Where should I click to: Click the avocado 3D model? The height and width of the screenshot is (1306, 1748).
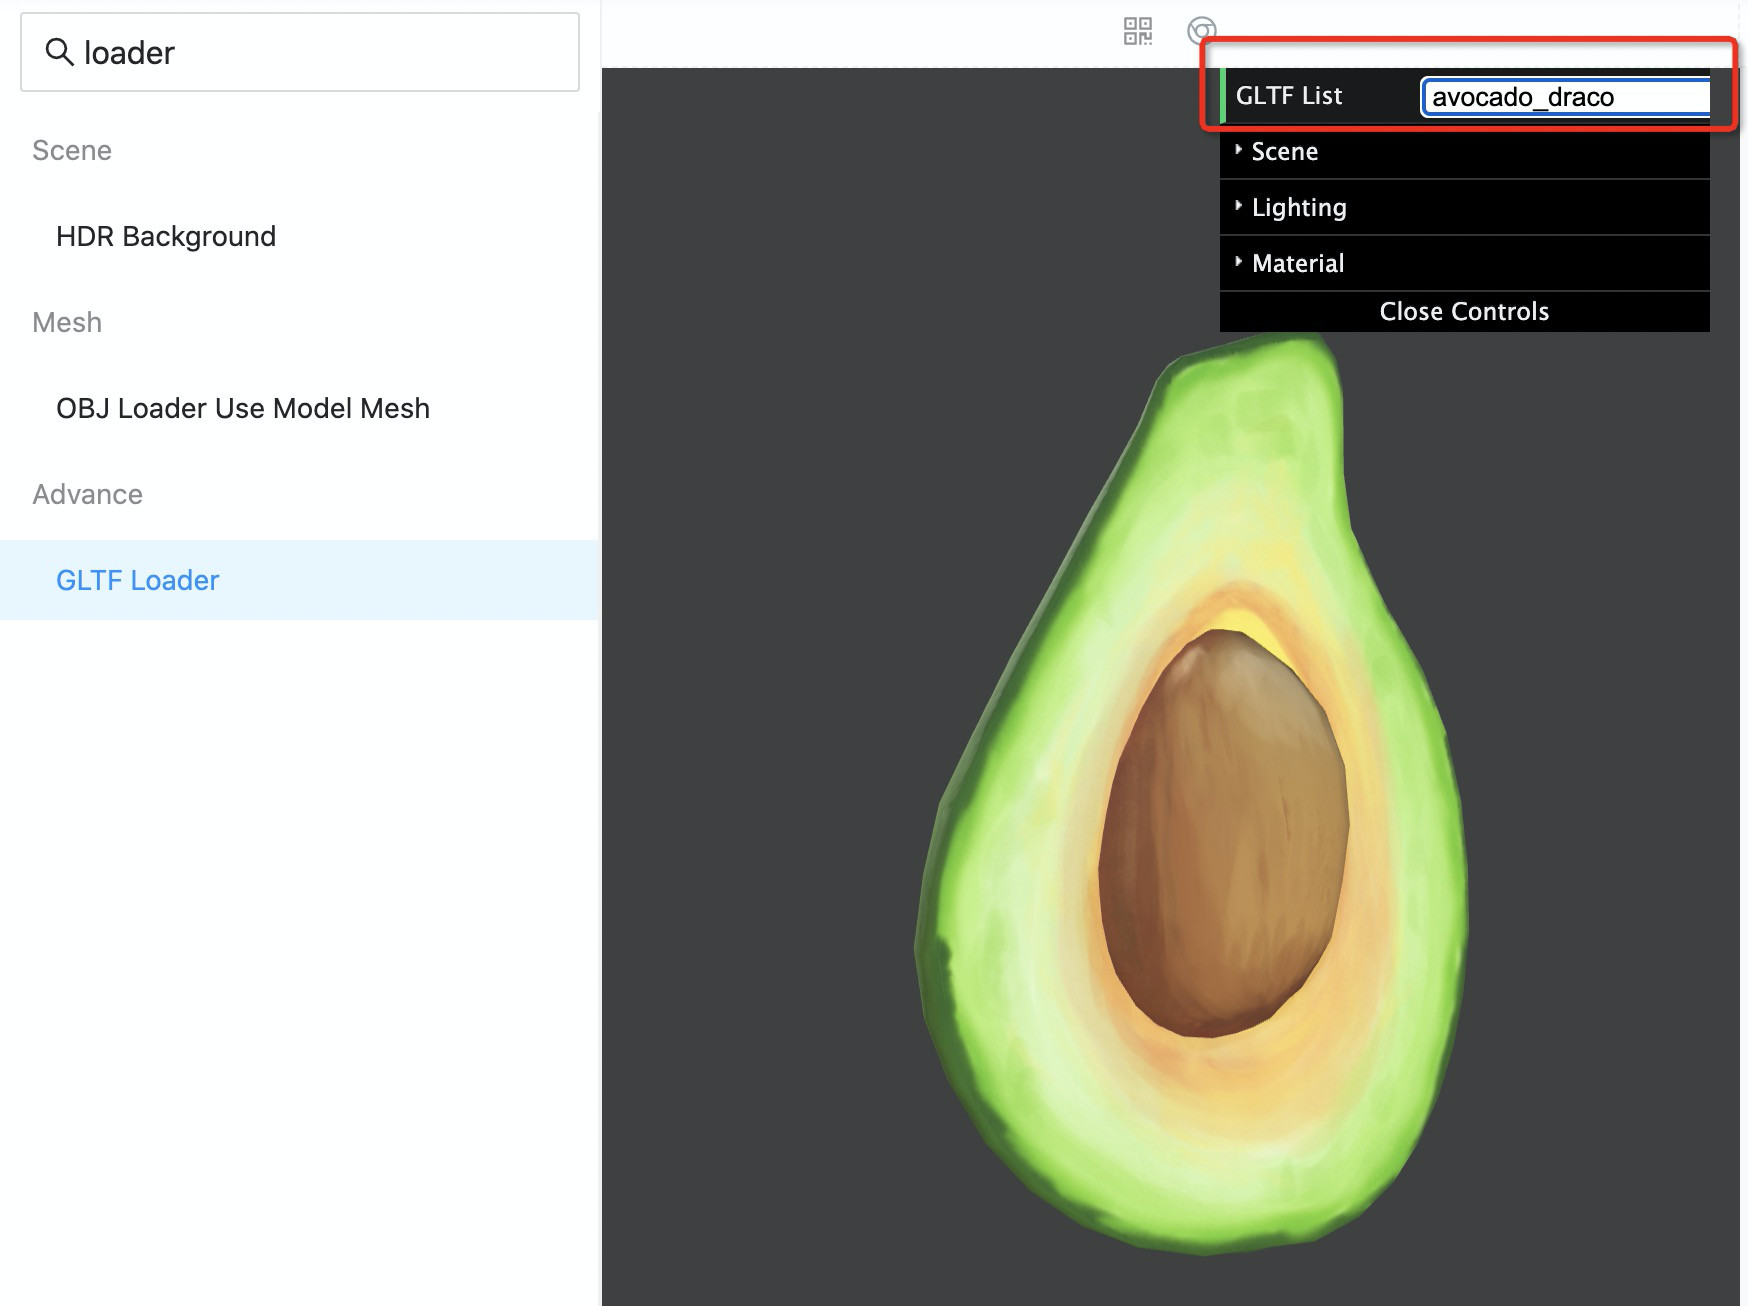(x=1190, y=795)
